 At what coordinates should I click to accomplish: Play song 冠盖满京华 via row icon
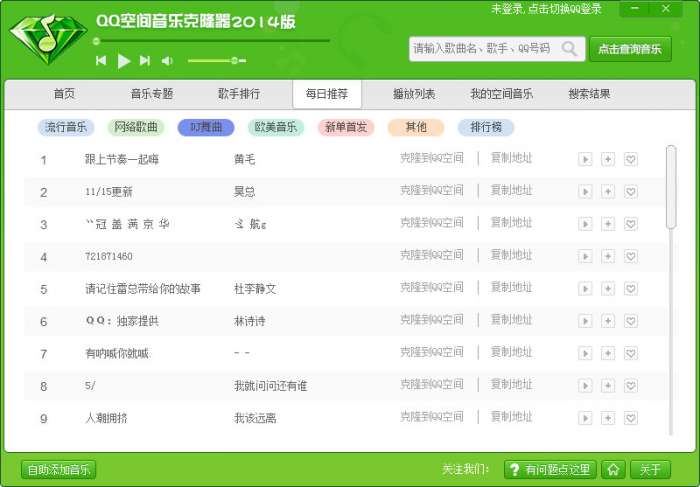tap(585, 224)
